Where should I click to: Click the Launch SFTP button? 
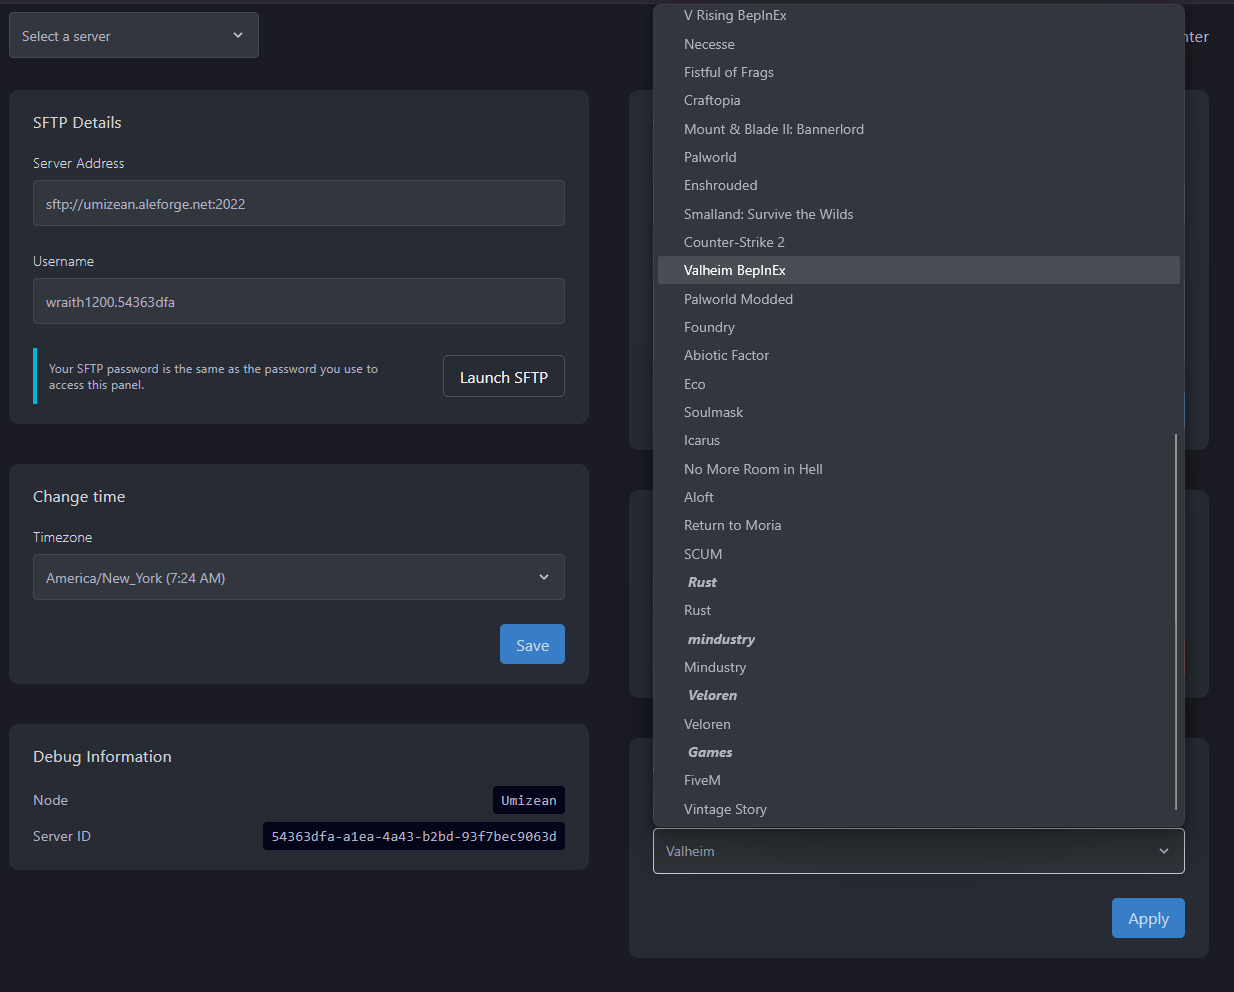click(503, 377)
